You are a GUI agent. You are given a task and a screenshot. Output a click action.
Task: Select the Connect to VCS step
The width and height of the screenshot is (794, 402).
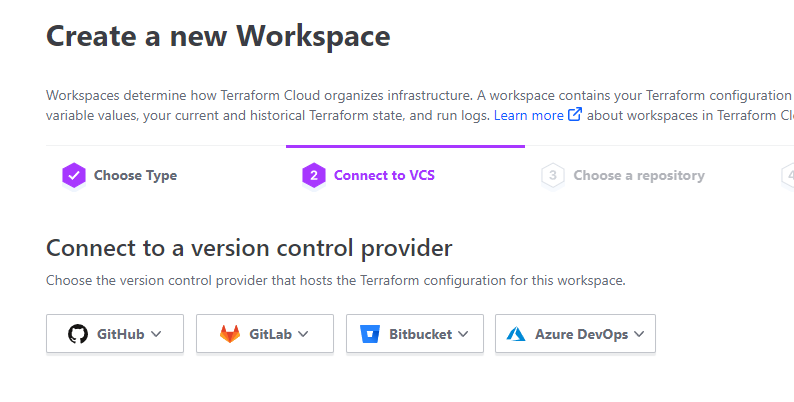[x=384, y=176]
